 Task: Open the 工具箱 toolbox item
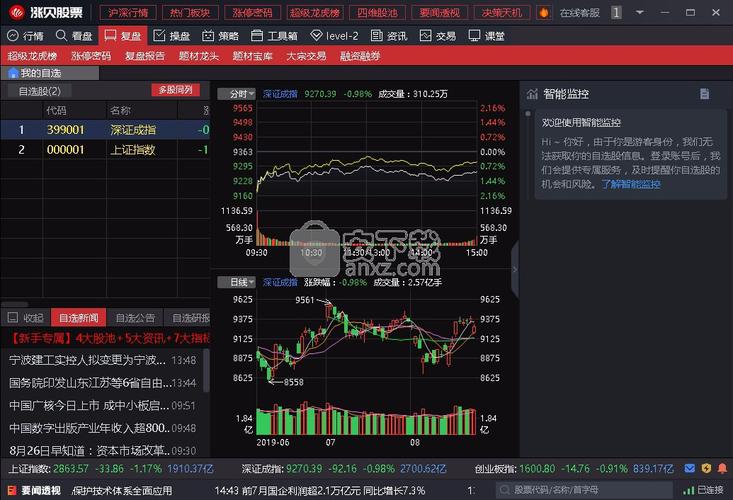point(274,36)
